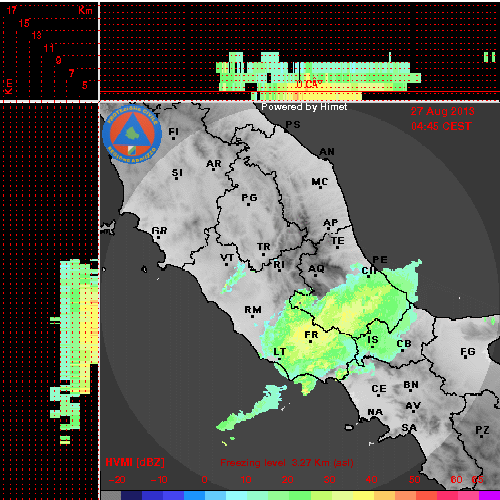The height and width of the screenshot is (500, 500).
Task: Click the yellow 40 dBZ color swatch
Action: click(x=363, y=495)
